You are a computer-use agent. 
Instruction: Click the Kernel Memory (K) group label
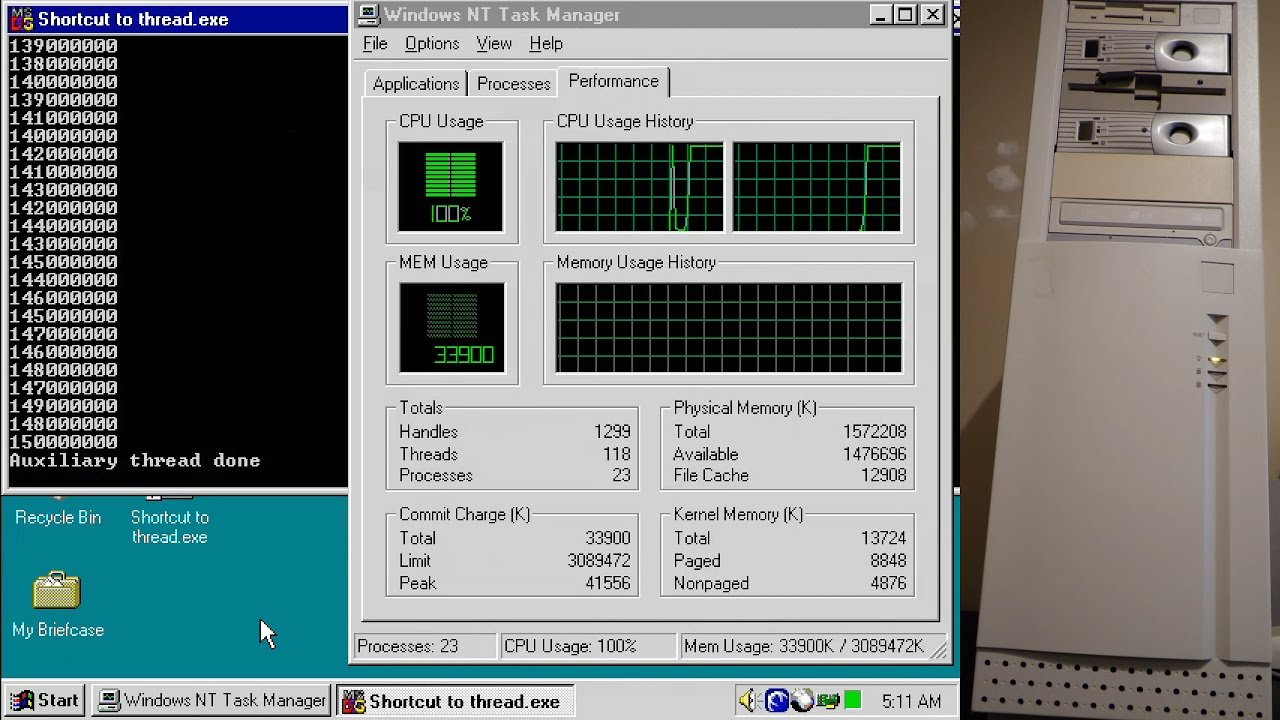pyautogui.click(x=738, y=514)
